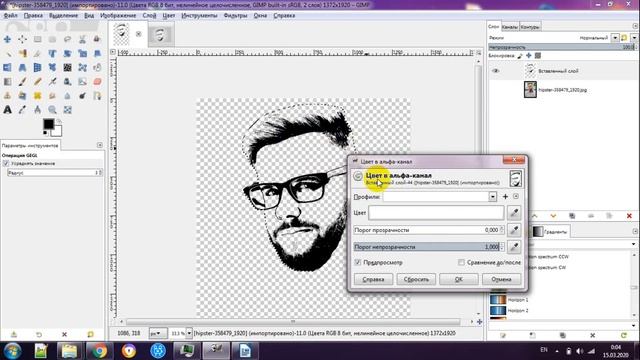
Task: Select the Zoom magnifier tool
Action: (52, 110)
